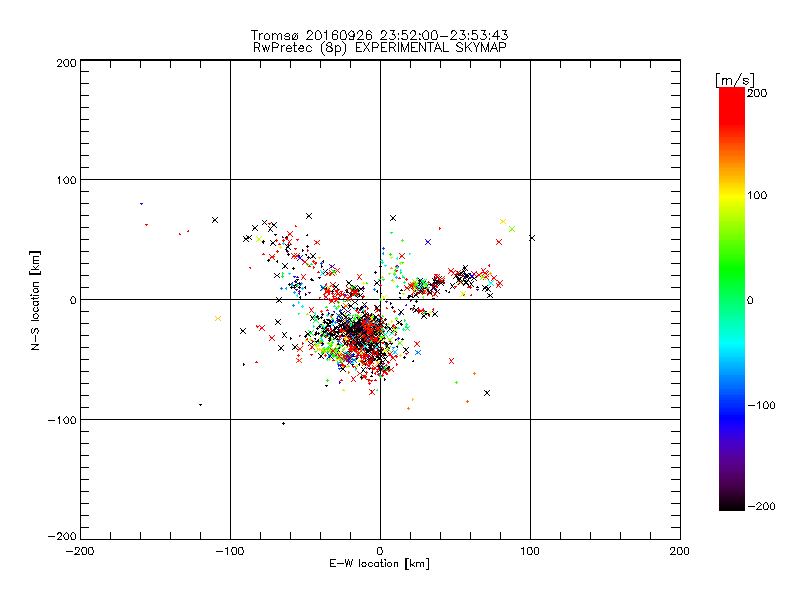The image size is (800, 600).
Task: Click the y-axis tick label '0'
Action: click(x=73, y=300)
